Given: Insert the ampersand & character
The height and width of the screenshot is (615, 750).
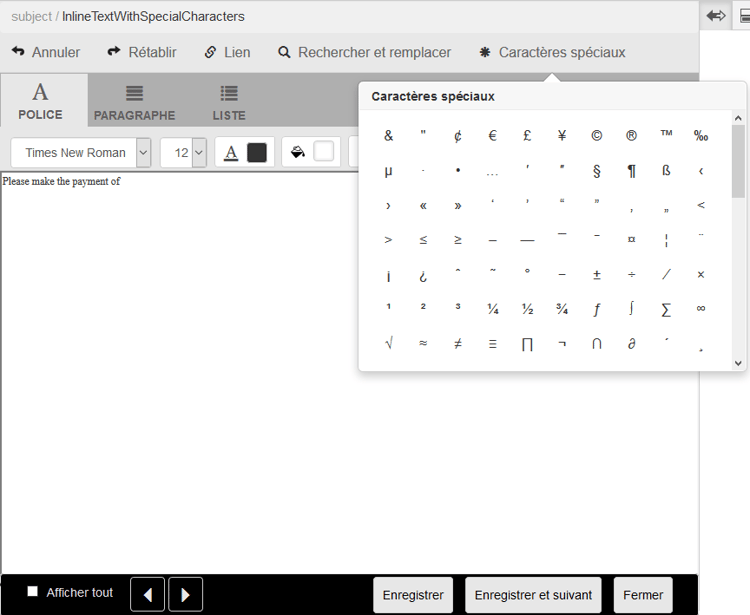Looking at the screenshot, I should click(x=388, y=136).
